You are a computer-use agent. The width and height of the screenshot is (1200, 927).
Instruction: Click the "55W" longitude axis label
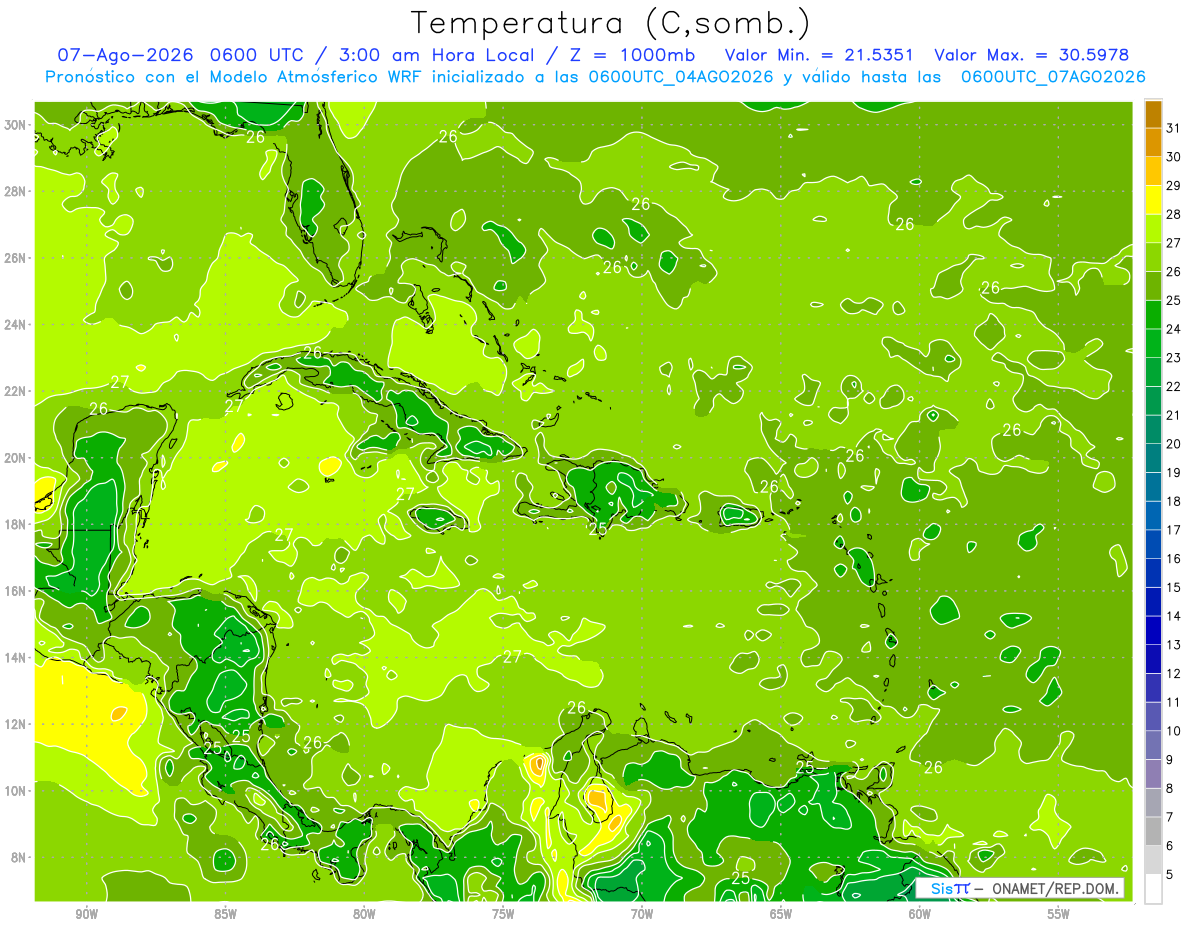[x=1059, y=914]
